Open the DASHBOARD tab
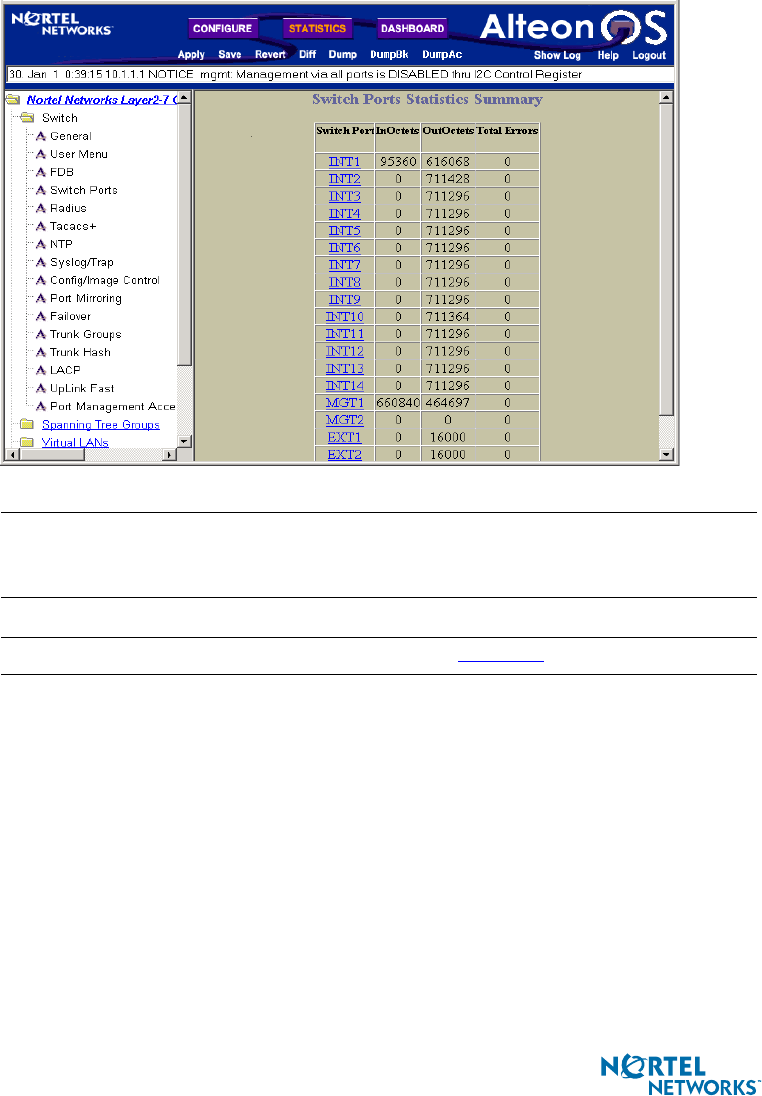This screenshot has width=762, height=1096. coord(412,29)
